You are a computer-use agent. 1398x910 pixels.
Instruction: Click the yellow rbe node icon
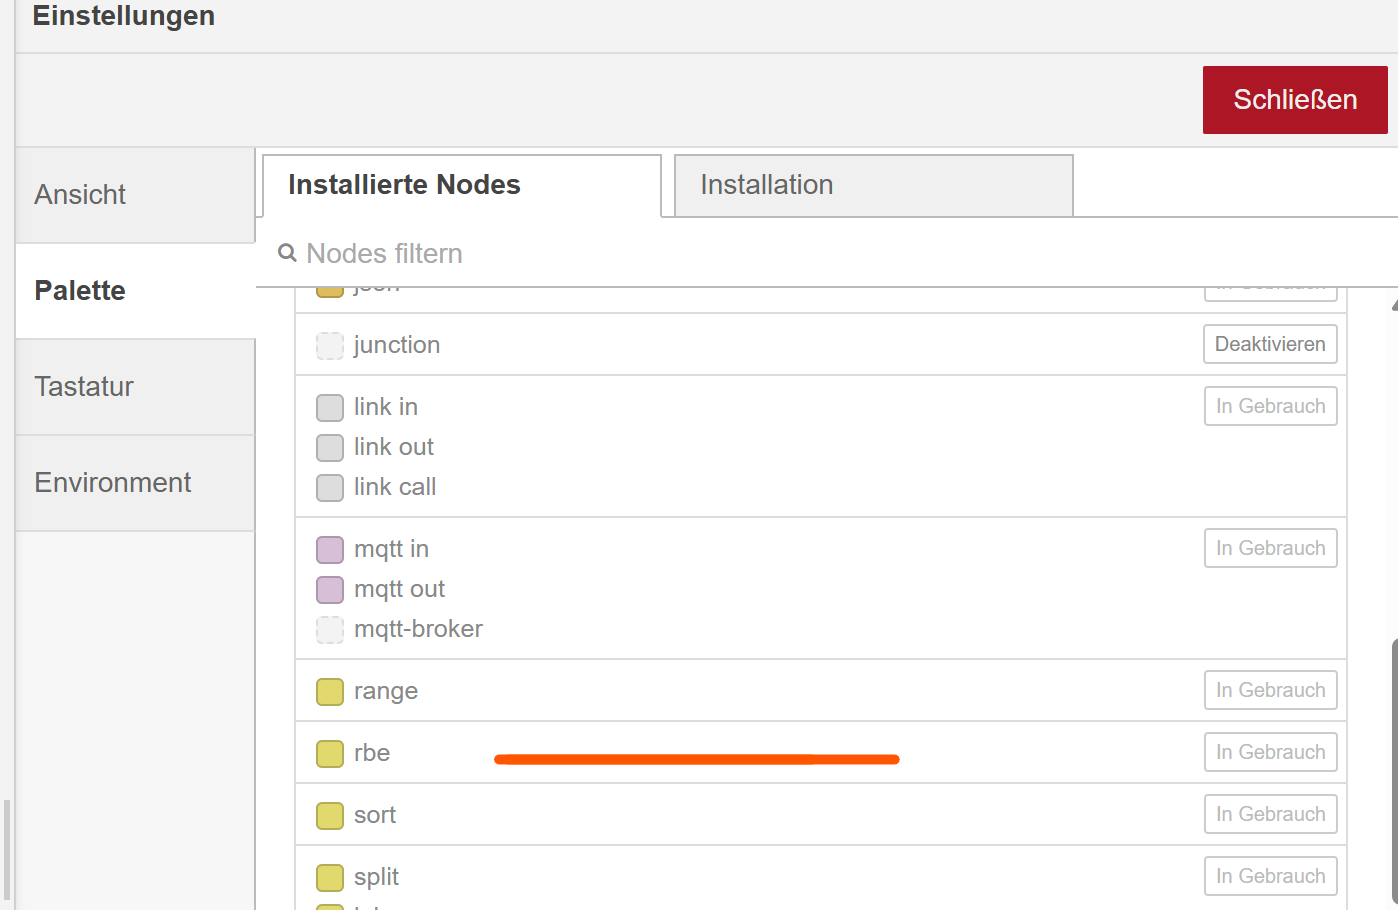(330, 753)
